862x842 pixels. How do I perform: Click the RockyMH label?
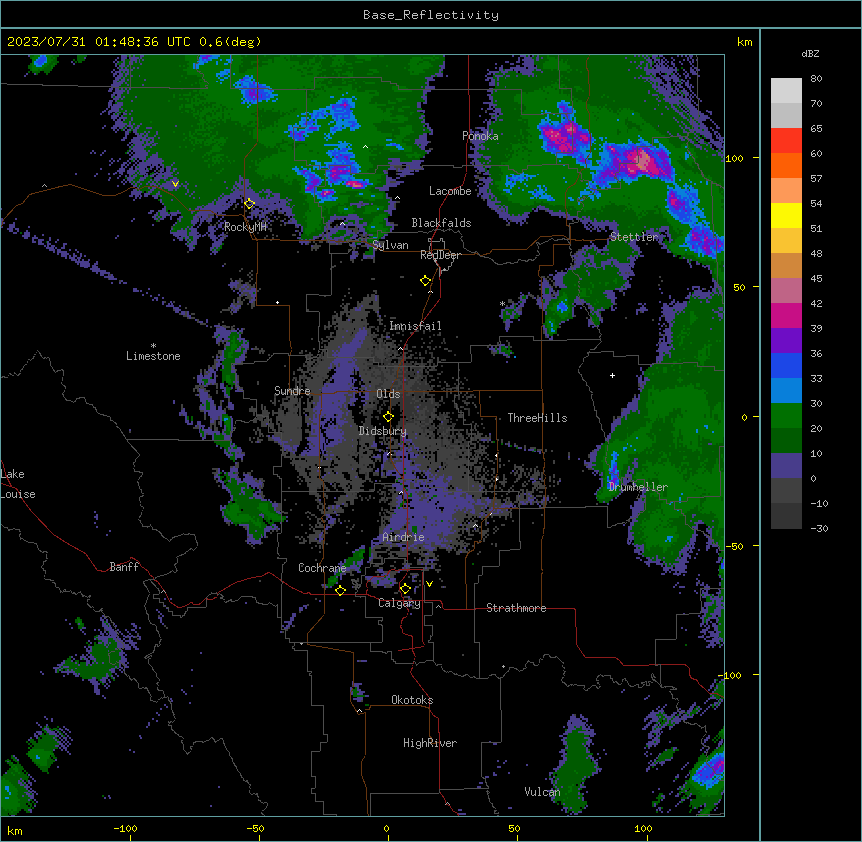[x=245, y=227]
